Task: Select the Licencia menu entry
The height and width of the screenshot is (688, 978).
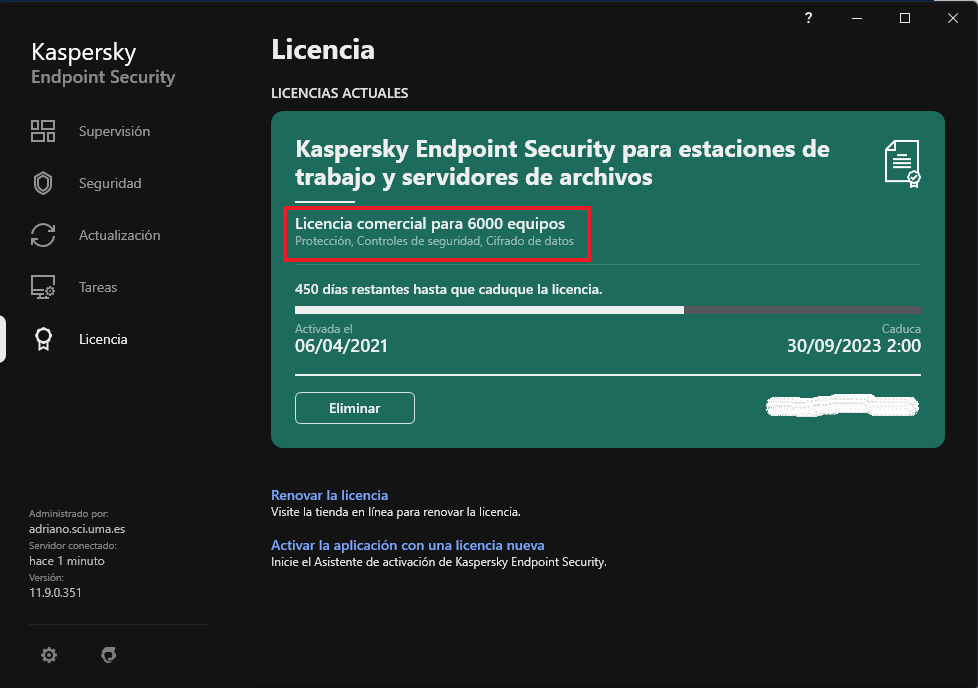Action: 103,339
